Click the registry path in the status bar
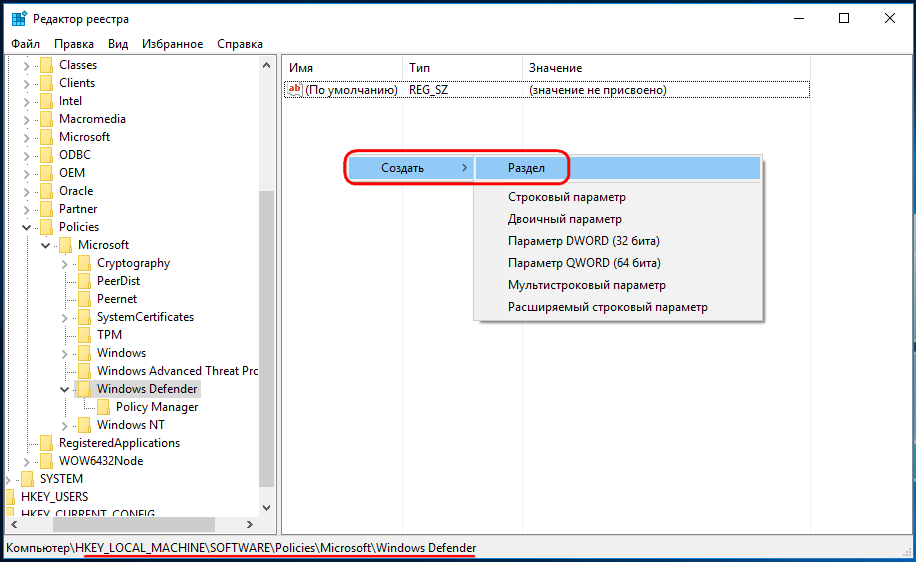The width and height of the screenshot is (916, 562). [241, 548]
